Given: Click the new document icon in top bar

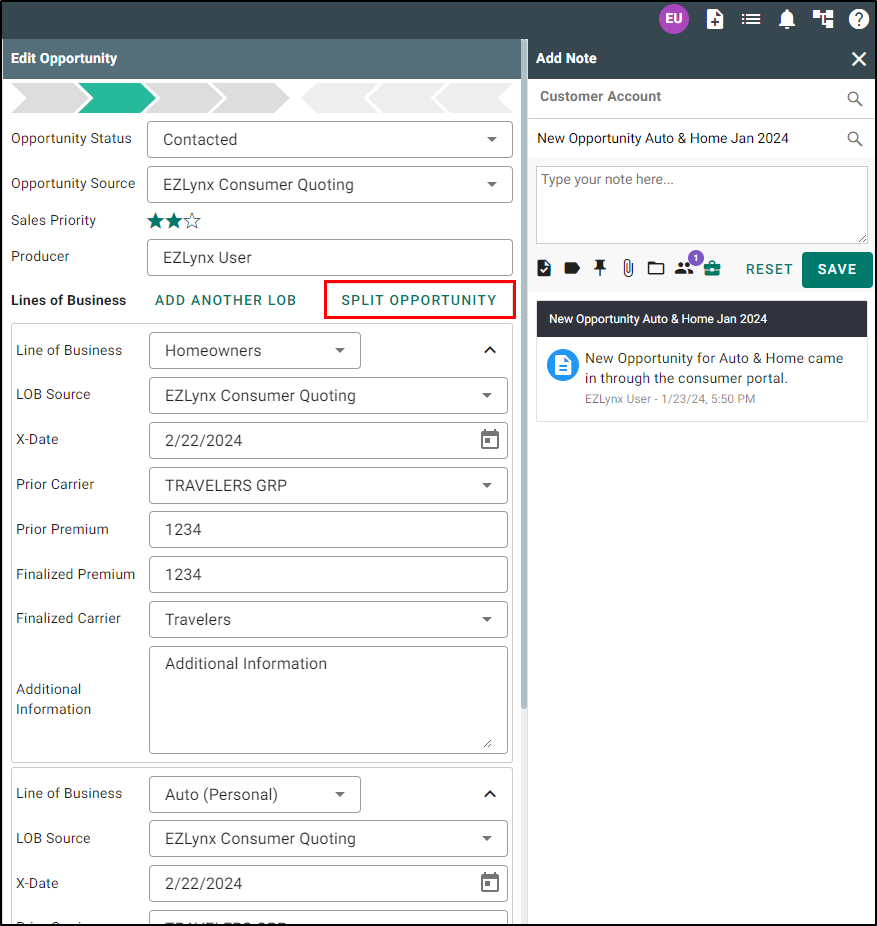Looking at the screenshot, I should pos(715,19).
